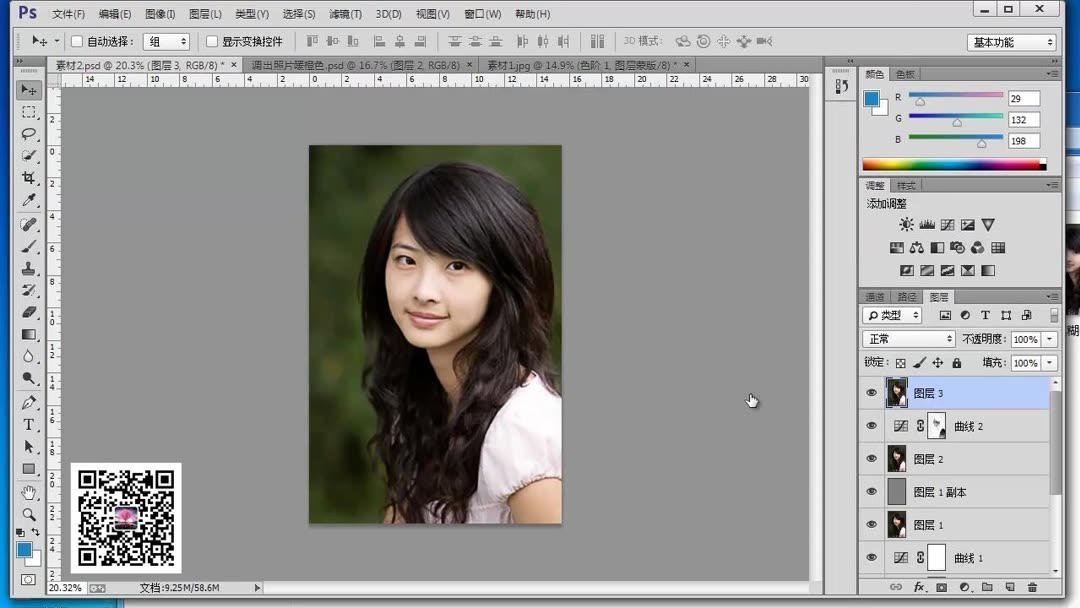Image resolution: width=1080 pixels, height=608 pixels.
Task: Hide the 图层 2 layer visibility
Action: tap(872, 458)
